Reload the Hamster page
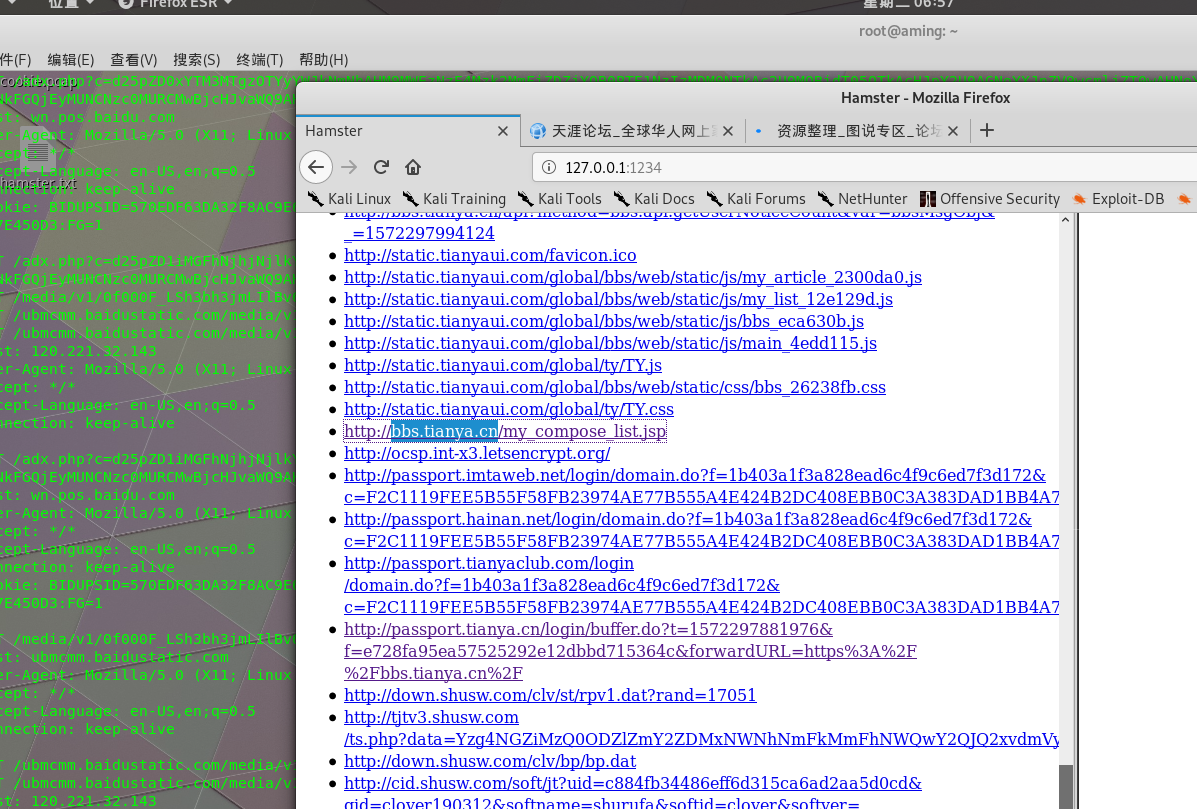This screenshot has width=1197, height=809. point(381,167)
